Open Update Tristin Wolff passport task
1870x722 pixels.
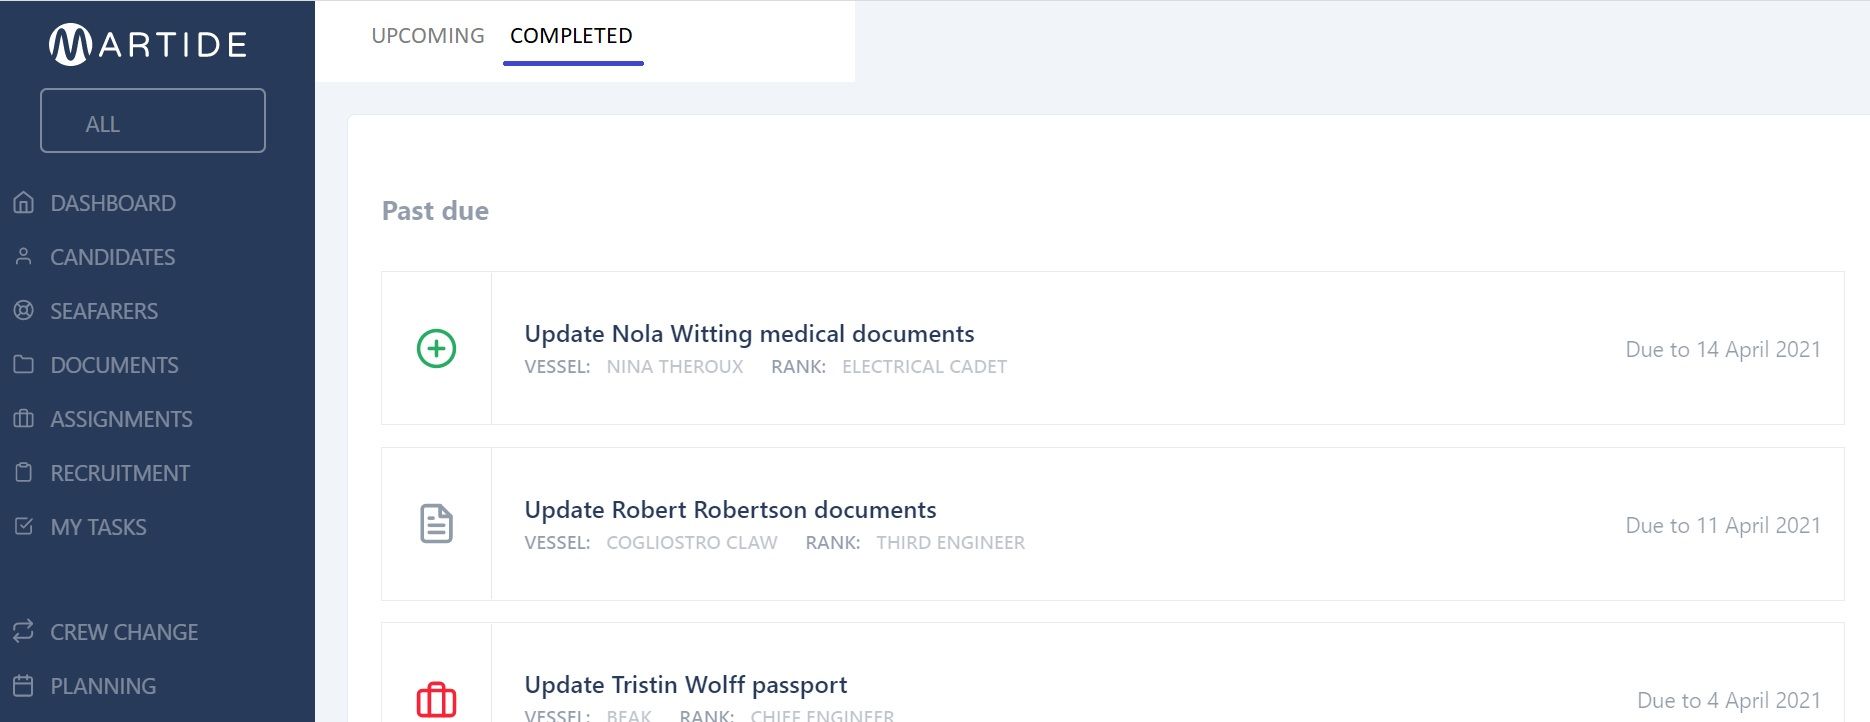[x=686, y=684]
